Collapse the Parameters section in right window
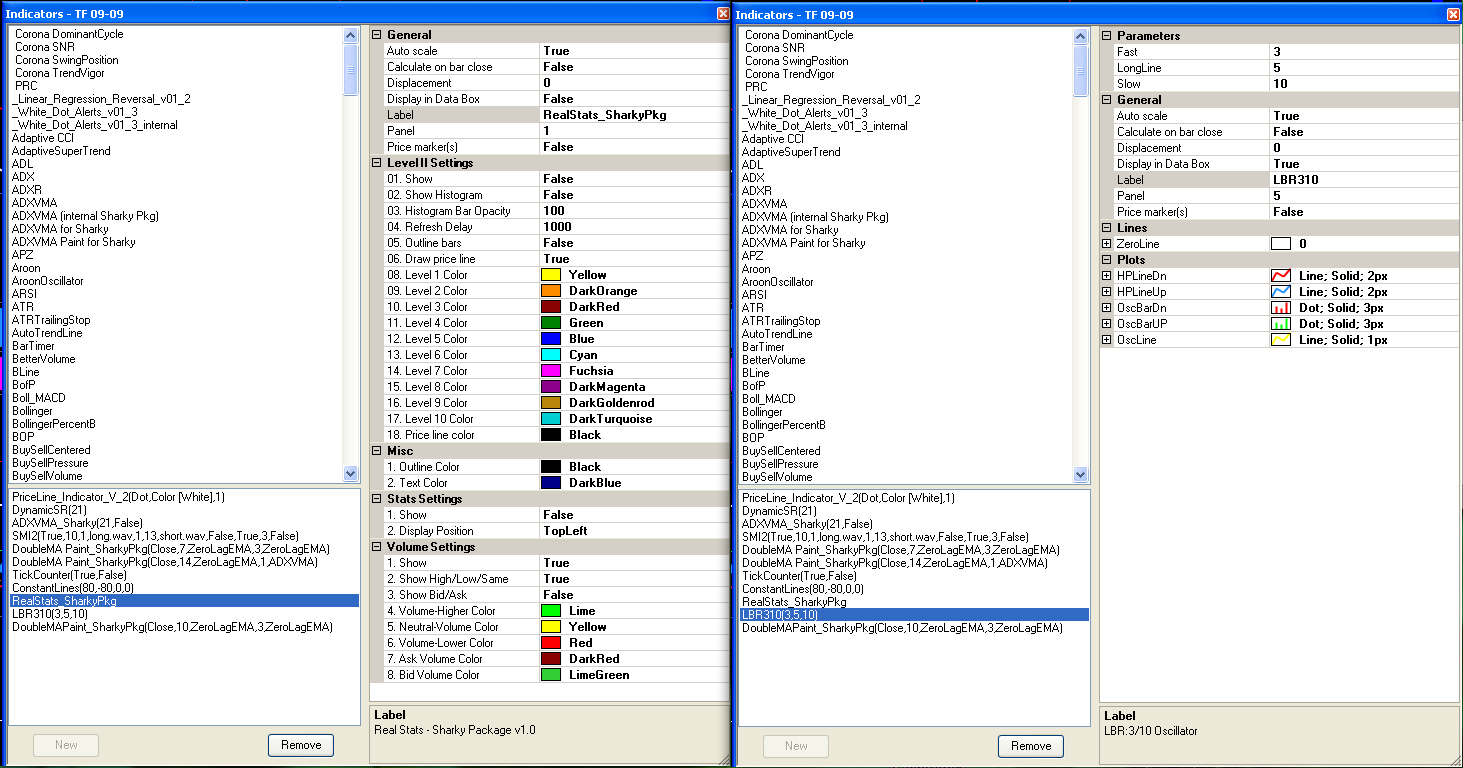1463x768 pixels. coord(1106,36)
